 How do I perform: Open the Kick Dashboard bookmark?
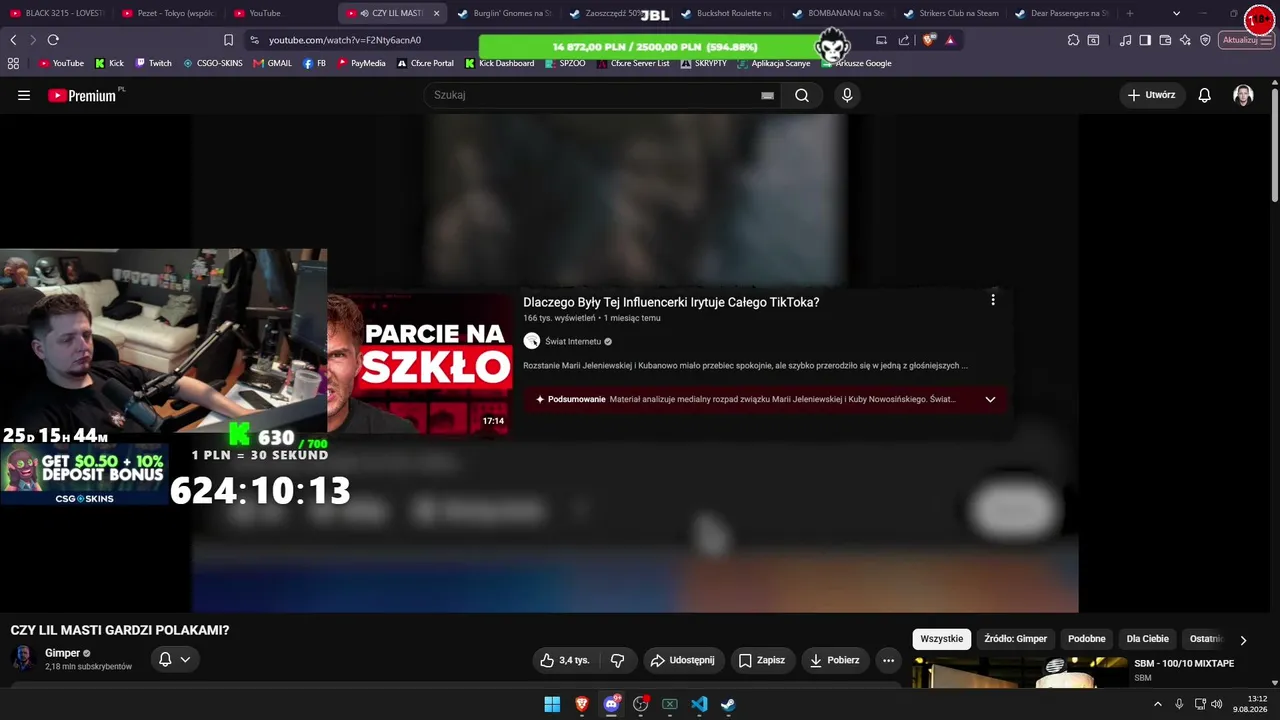tap(499, 63)
